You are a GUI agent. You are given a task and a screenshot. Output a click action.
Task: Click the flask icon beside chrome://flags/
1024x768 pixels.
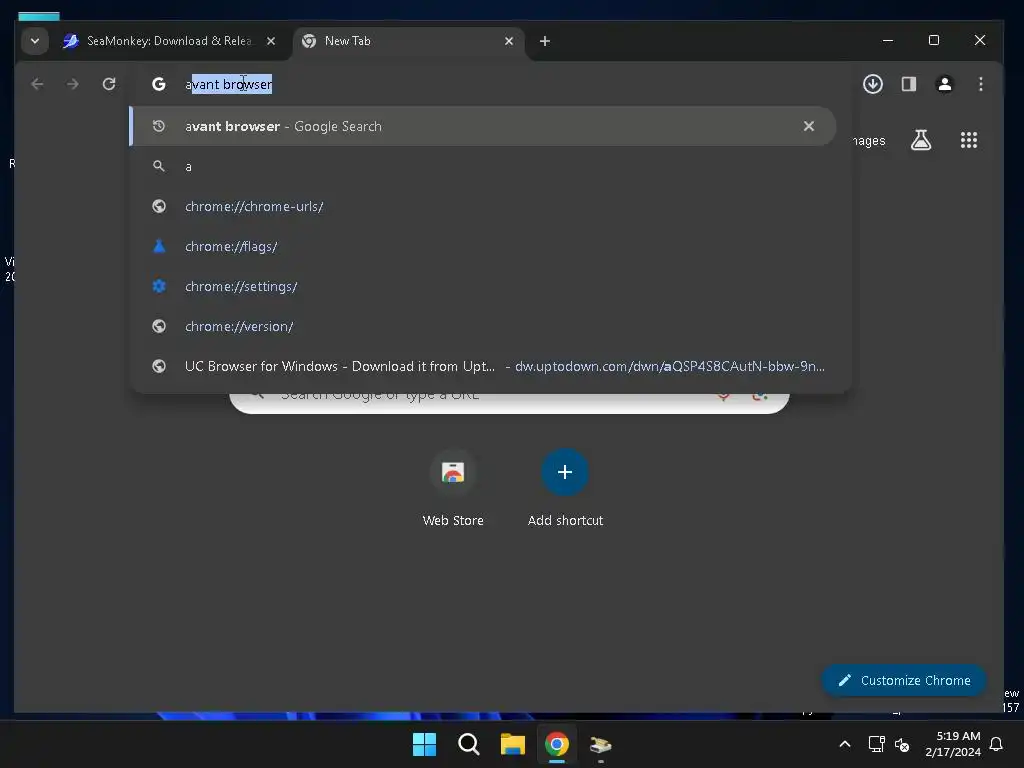click(159, 246)
